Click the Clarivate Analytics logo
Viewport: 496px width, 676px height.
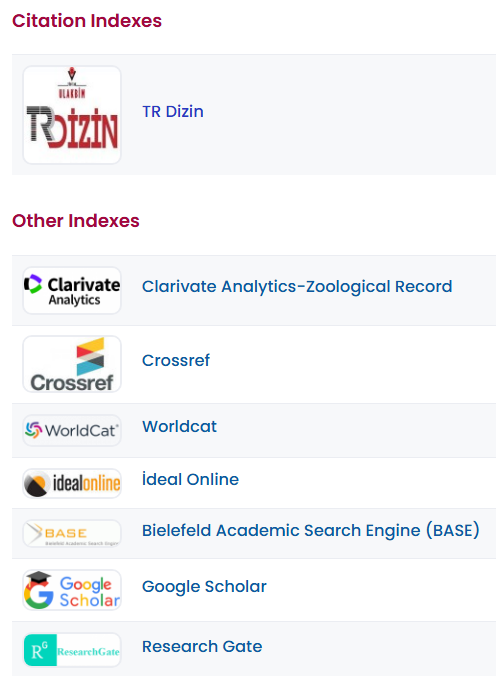pos(72,291)
